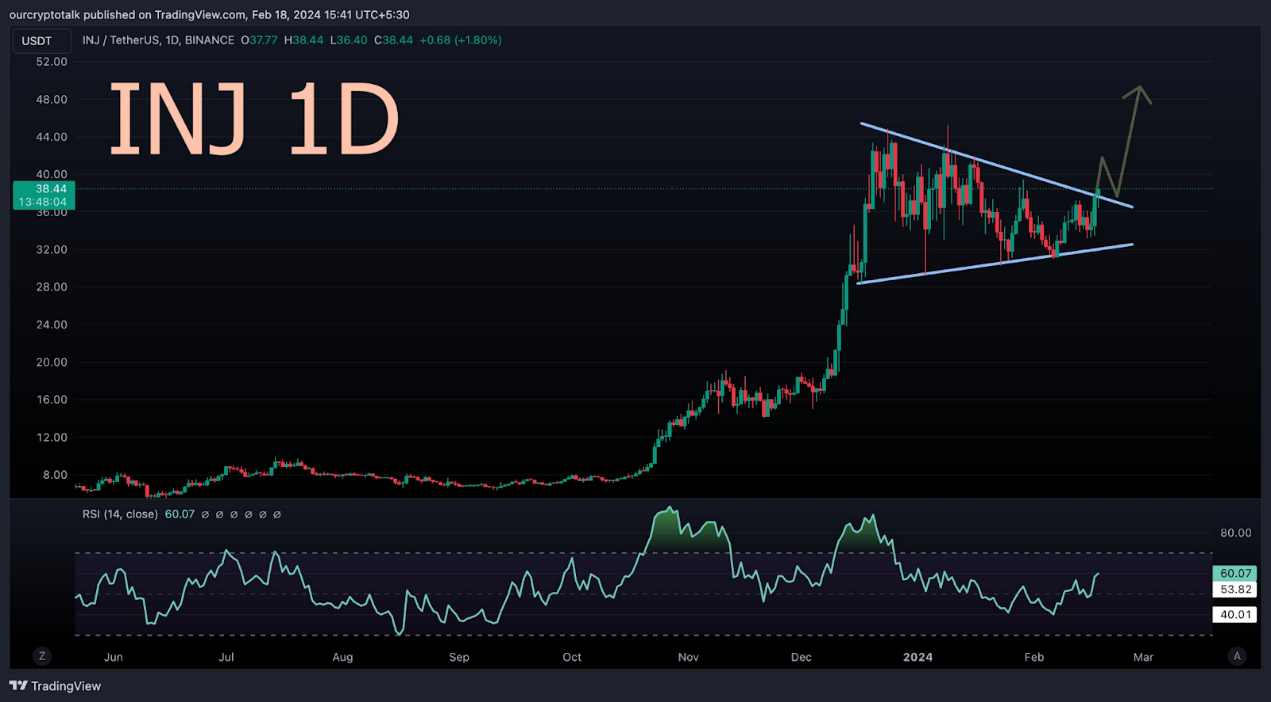Toggle auto scale with the A button
This screenshot has height=702, width=1271.
pos(1237,656)
